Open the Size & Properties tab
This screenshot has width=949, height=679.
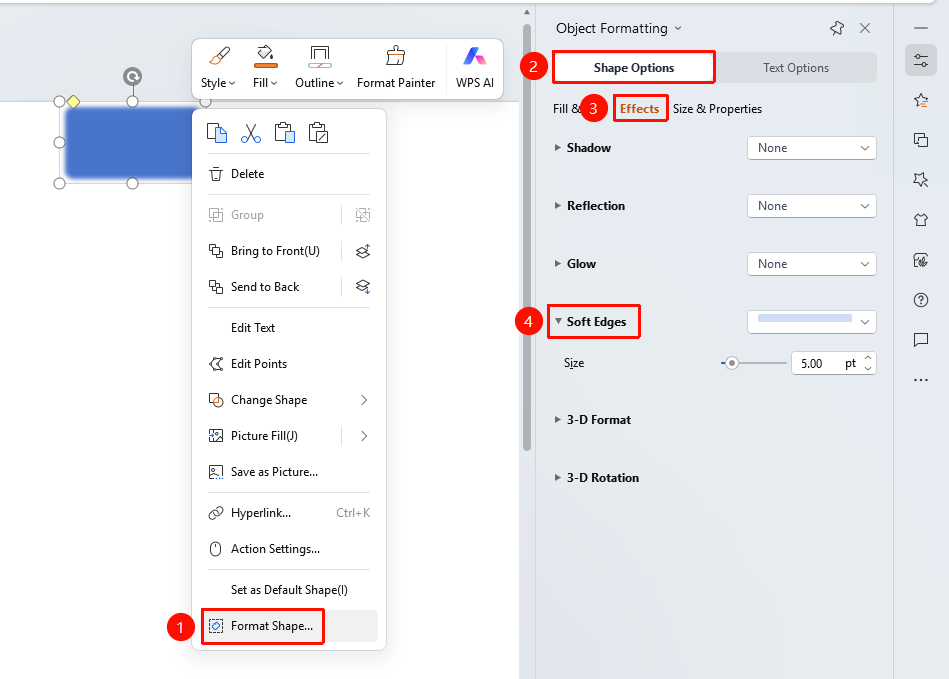(x=717, y=109)
